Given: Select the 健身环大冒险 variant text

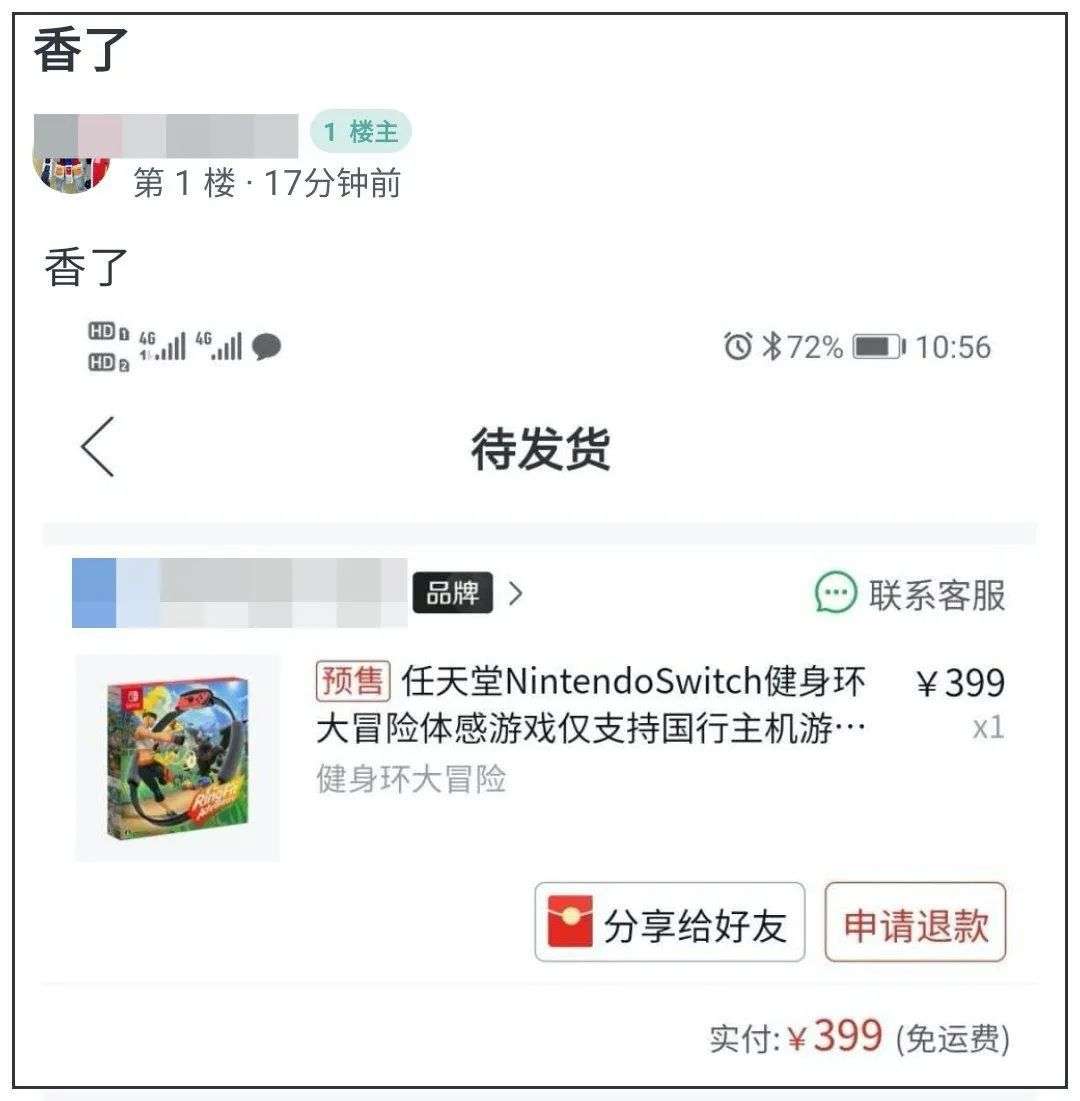Looking at the screenshot, I should point(411,779).
